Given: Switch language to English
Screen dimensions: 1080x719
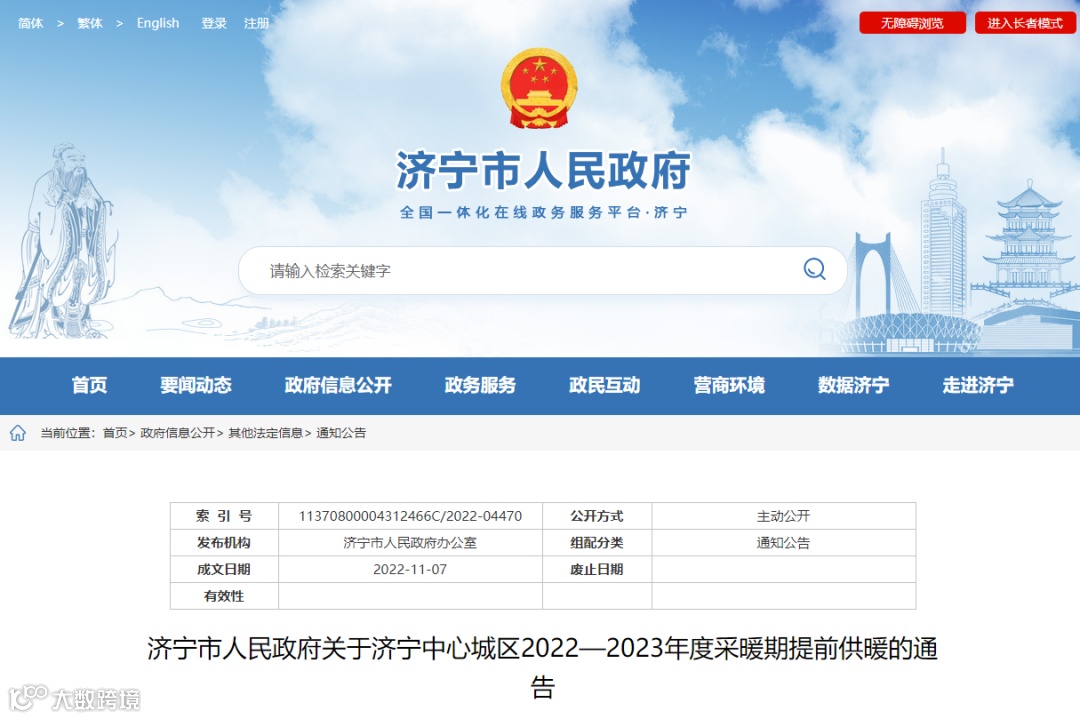Looking at the screenshot, I should point(158,23).
